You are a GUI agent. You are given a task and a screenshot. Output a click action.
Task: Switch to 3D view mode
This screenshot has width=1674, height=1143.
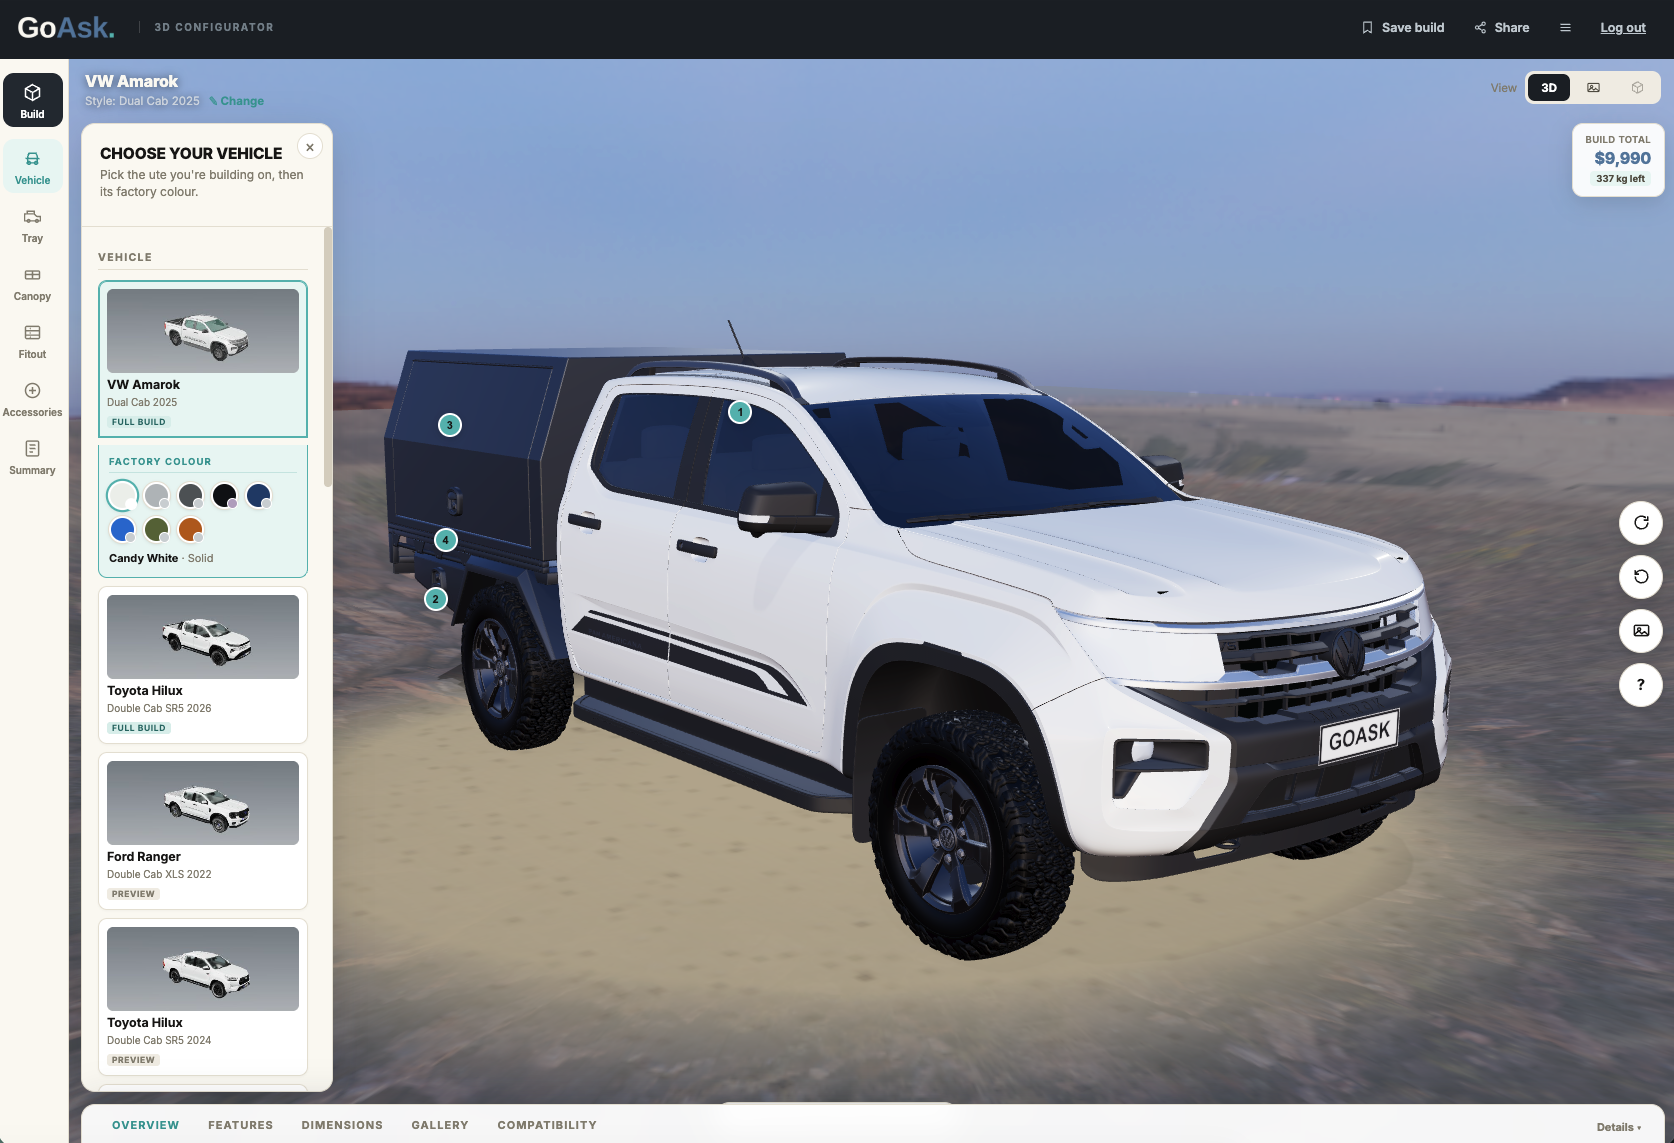point(1549,88)
